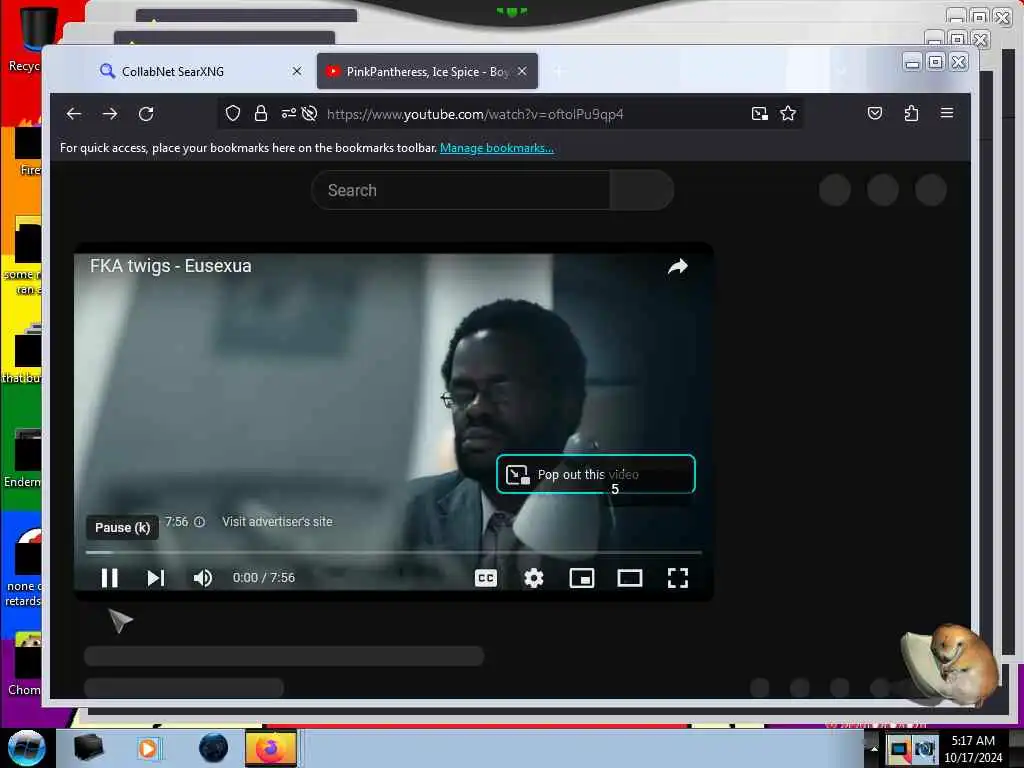Switch to theater mode
The height and width of the screenshot is (768, 1024).
pos(630,577)
